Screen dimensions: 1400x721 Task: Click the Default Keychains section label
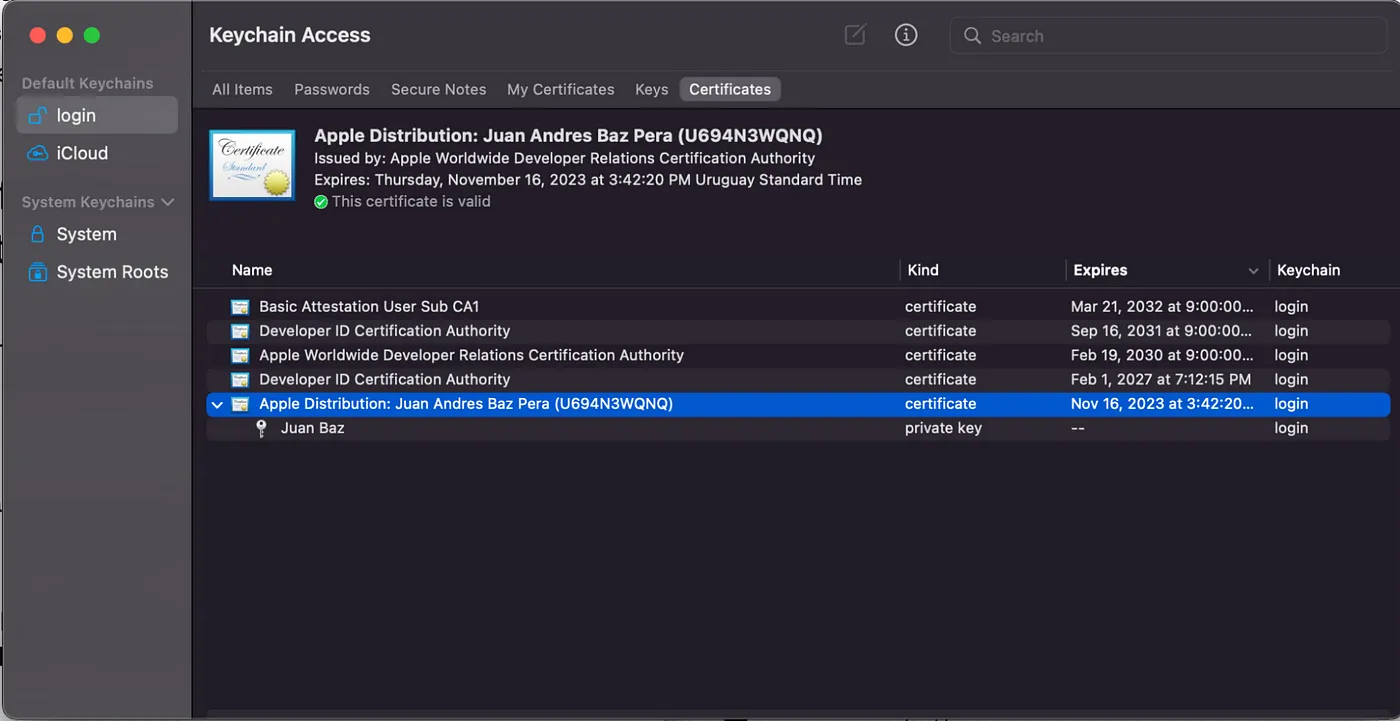pyautogui.click(x=88, y=83)
